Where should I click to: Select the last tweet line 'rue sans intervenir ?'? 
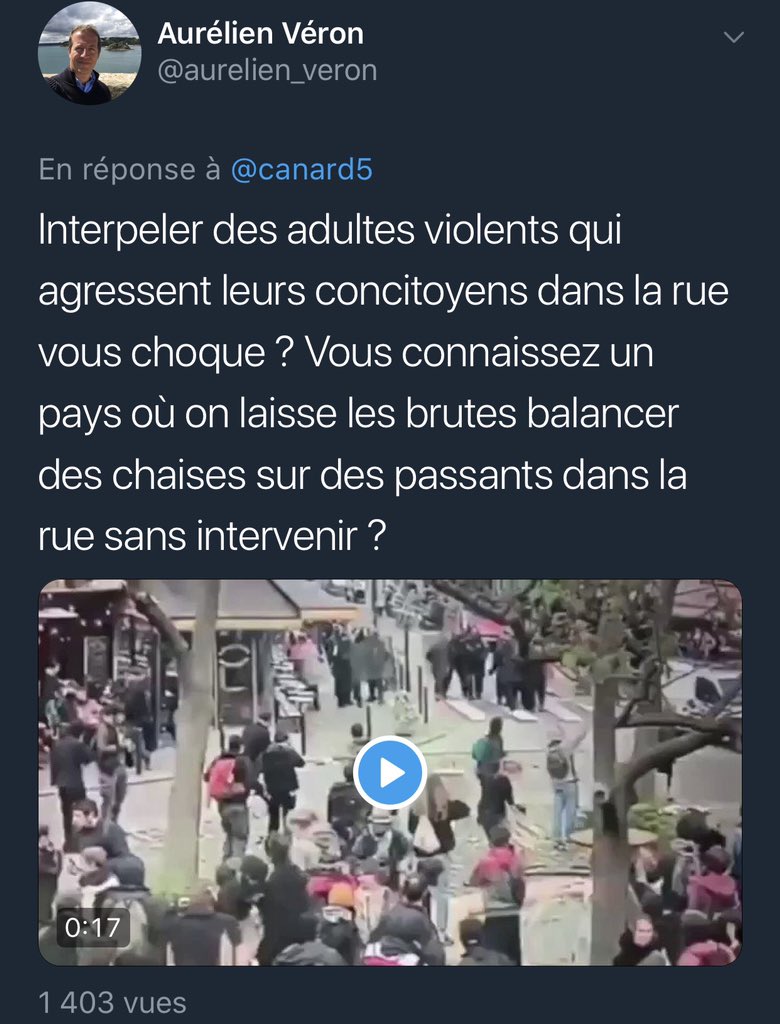(212, 536)
